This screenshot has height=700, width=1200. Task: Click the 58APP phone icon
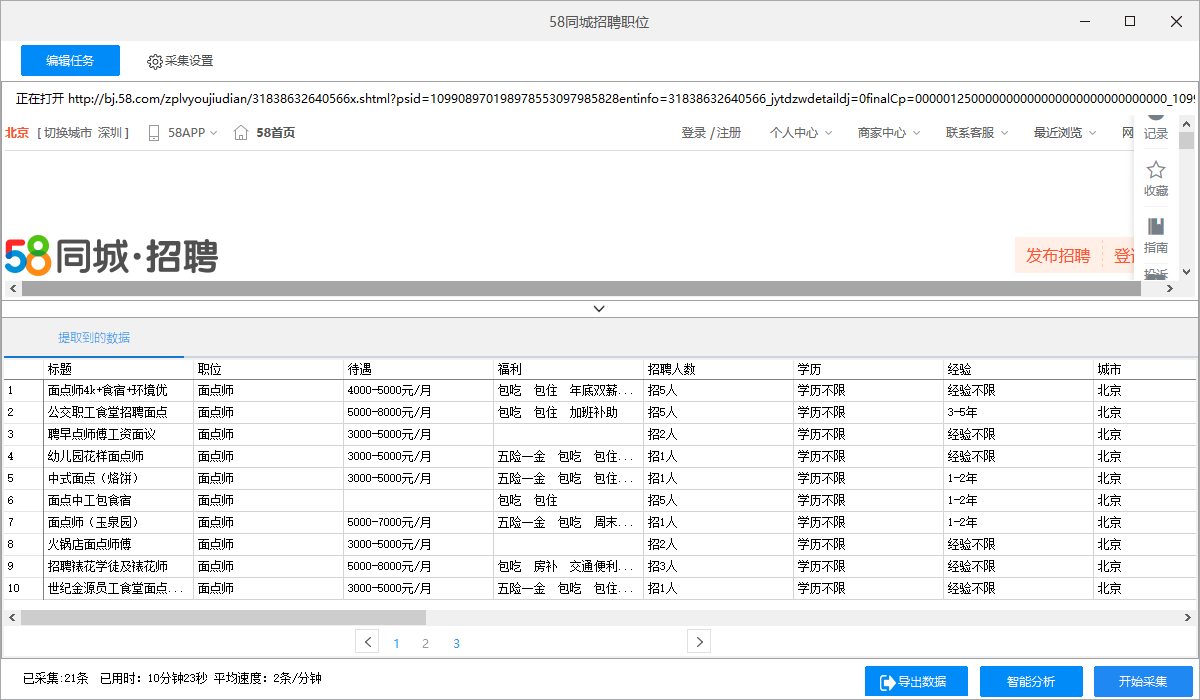tap(154, 132)
